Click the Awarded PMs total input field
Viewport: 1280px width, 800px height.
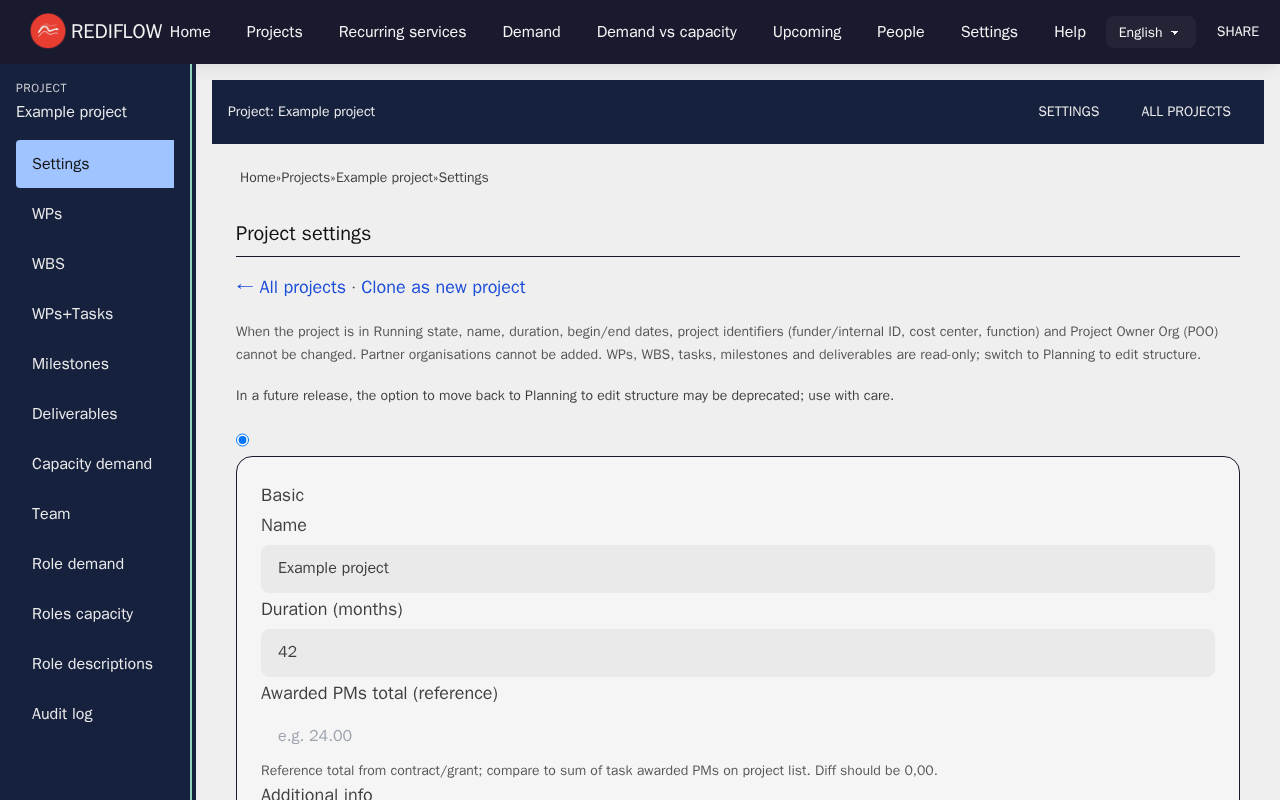738,735
